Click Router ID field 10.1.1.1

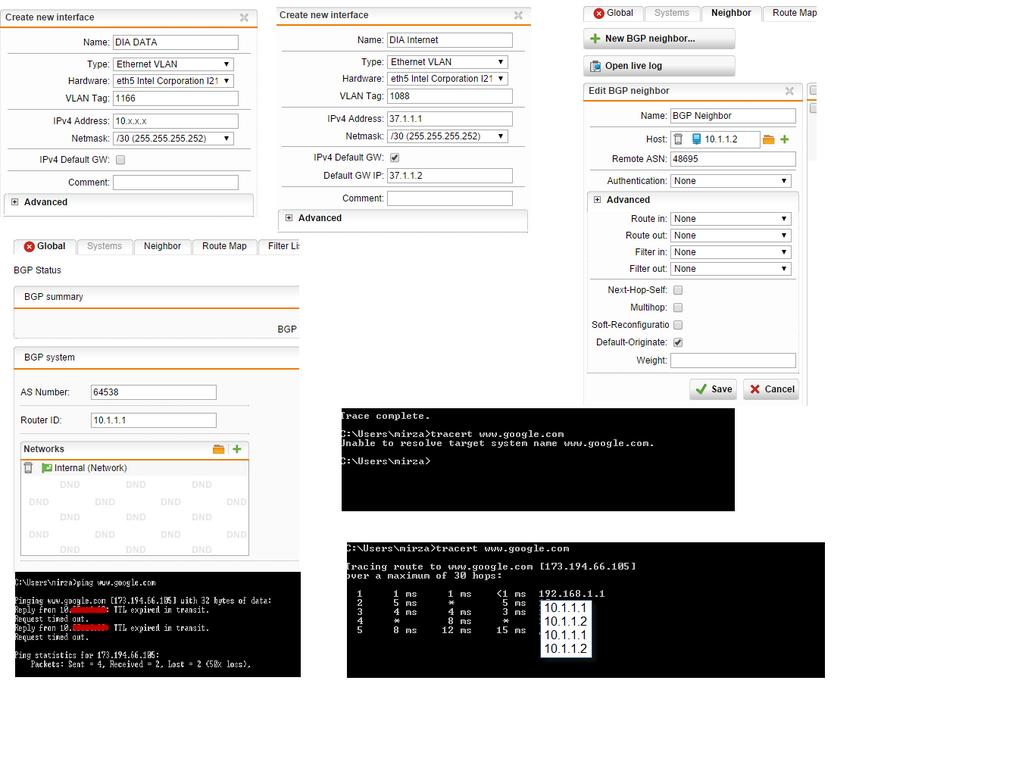coord(154,420)
